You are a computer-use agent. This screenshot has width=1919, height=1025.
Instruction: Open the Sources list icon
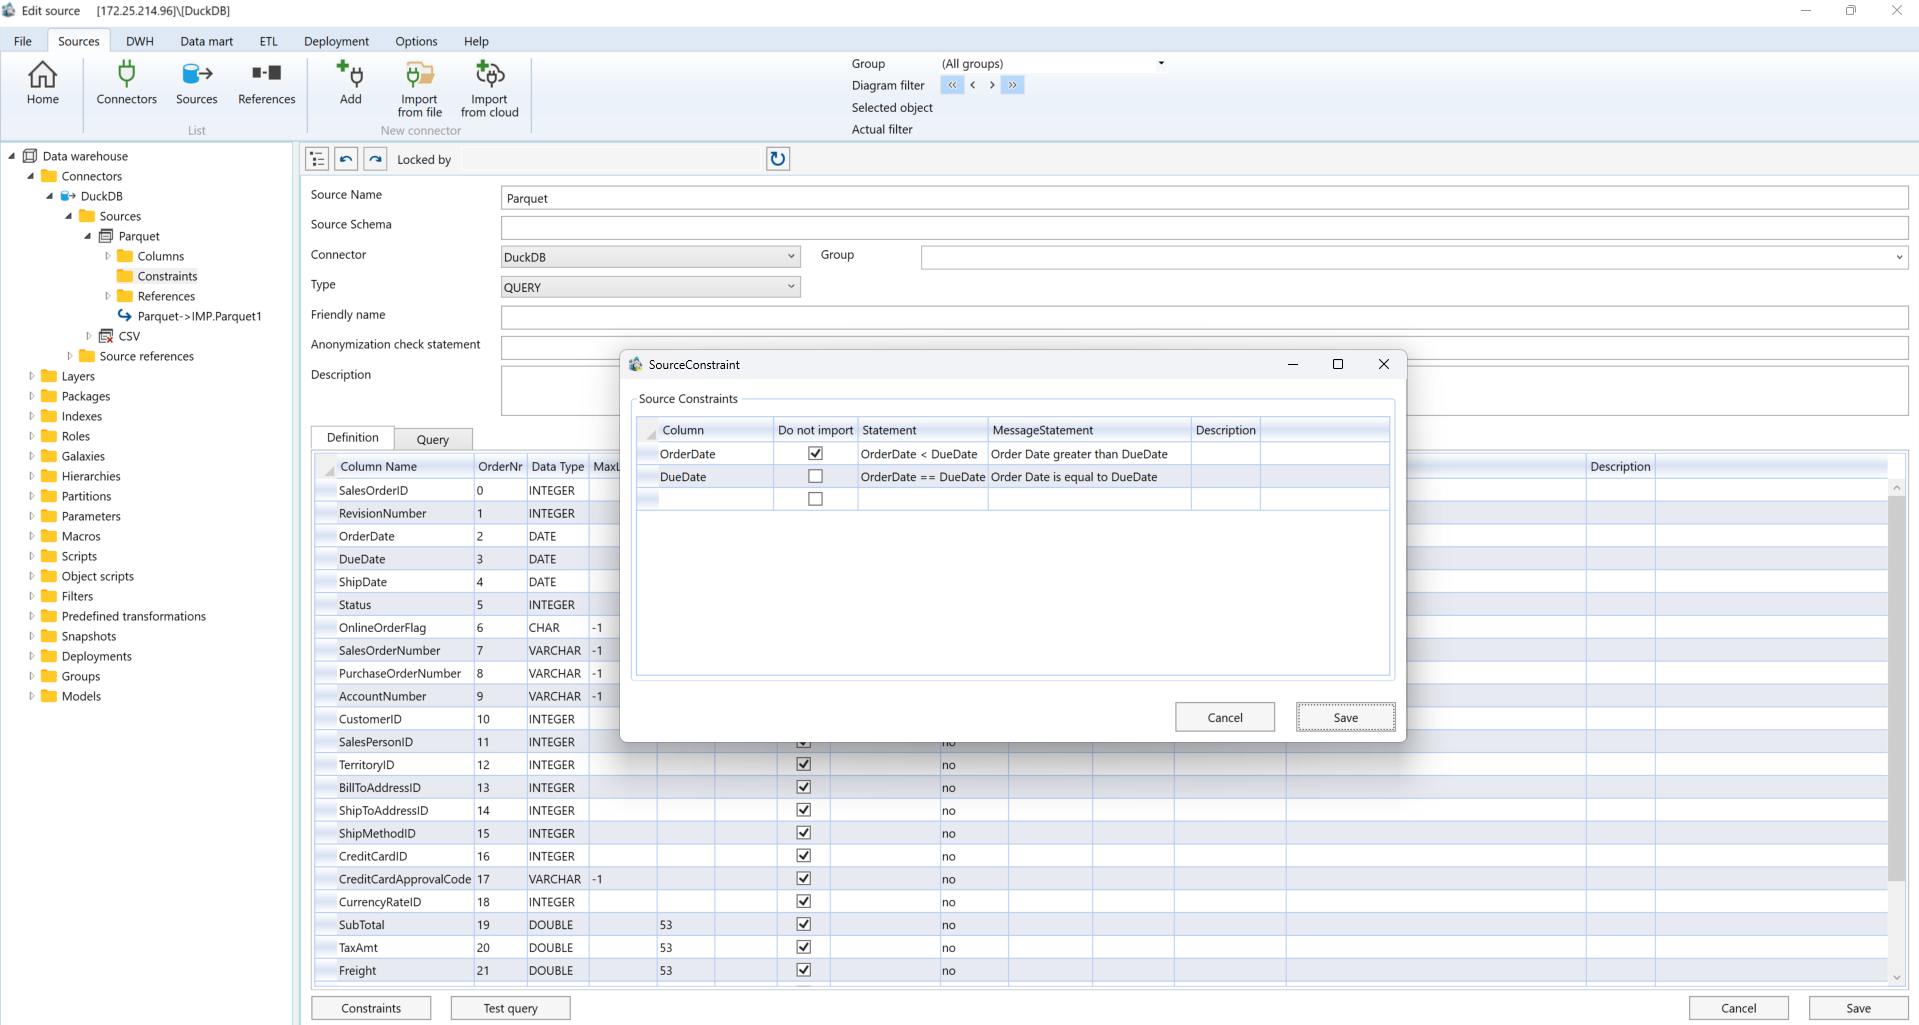coord(197,83)
